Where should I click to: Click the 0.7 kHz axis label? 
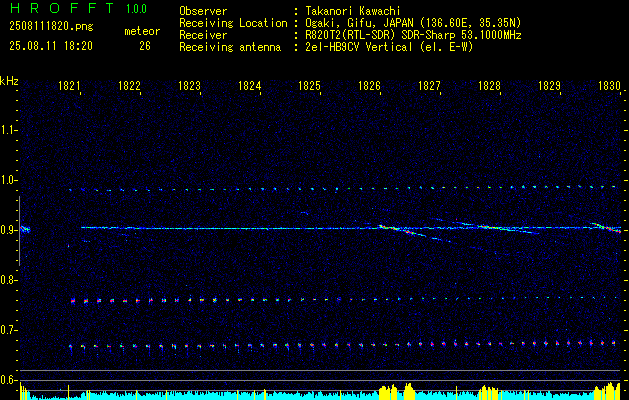[8, 330]
